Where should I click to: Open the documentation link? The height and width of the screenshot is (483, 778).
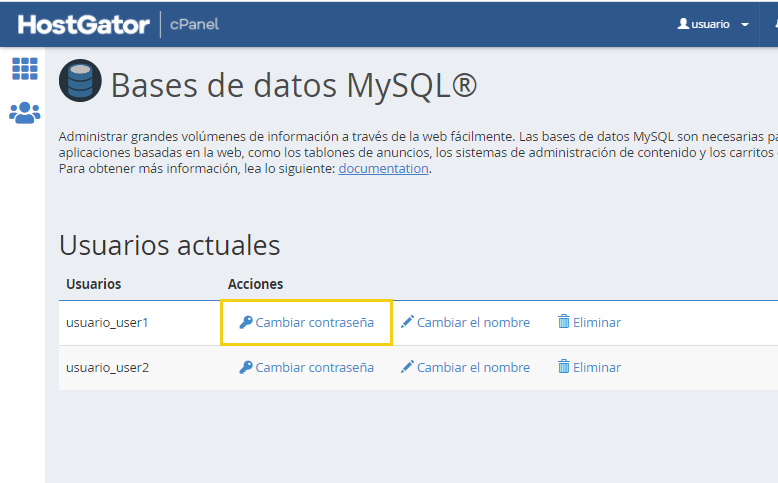384,169
